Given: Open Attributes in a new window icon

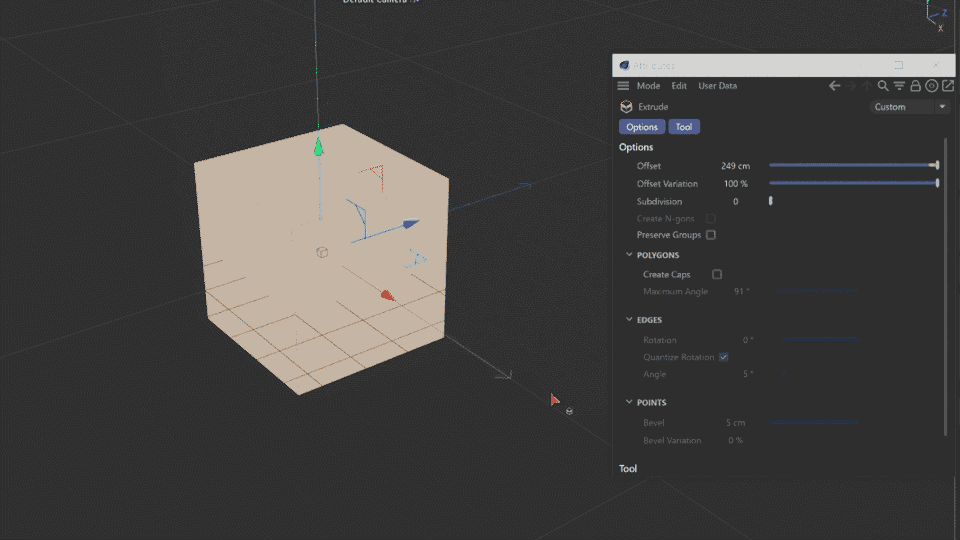Looking at the screenshot, I should (948, 86).
